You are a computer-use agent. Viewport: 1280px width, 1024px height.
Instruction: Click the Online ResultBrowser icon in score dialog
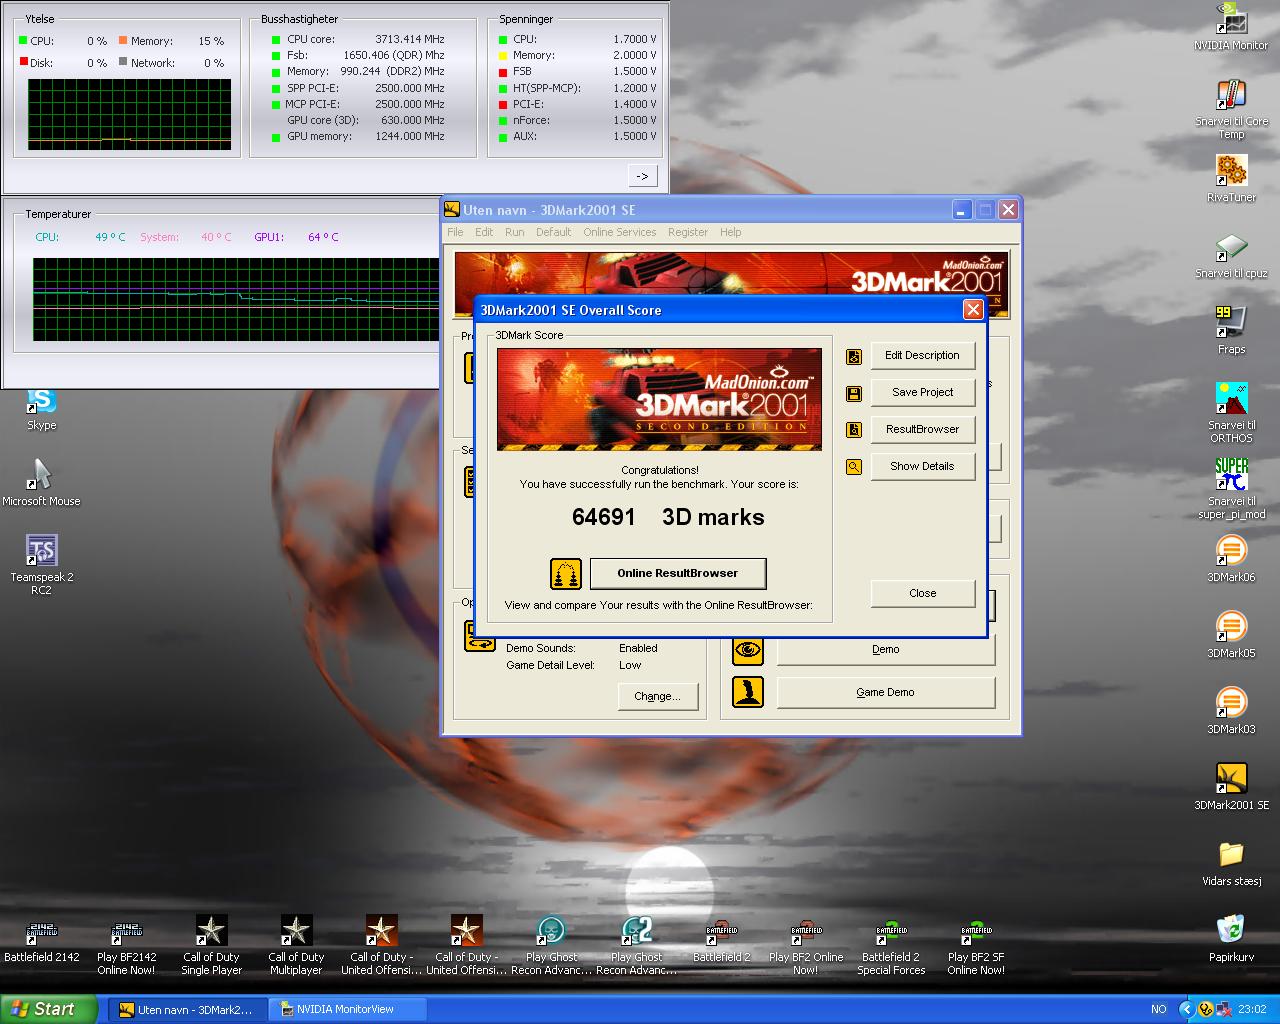point(566,574)
